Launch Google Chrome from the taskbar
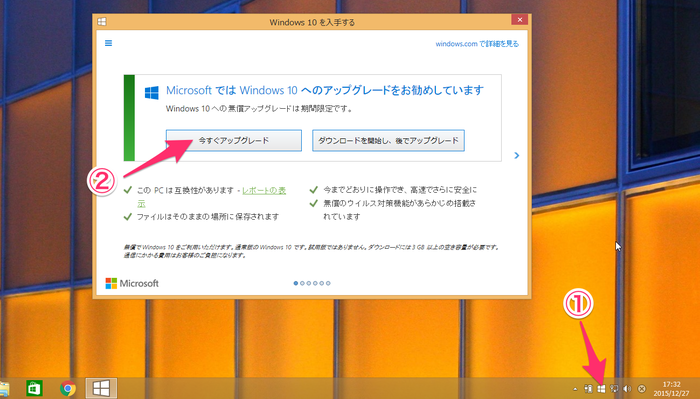The height and width of the screenshot is (399, 700). (x=68, y=389)
